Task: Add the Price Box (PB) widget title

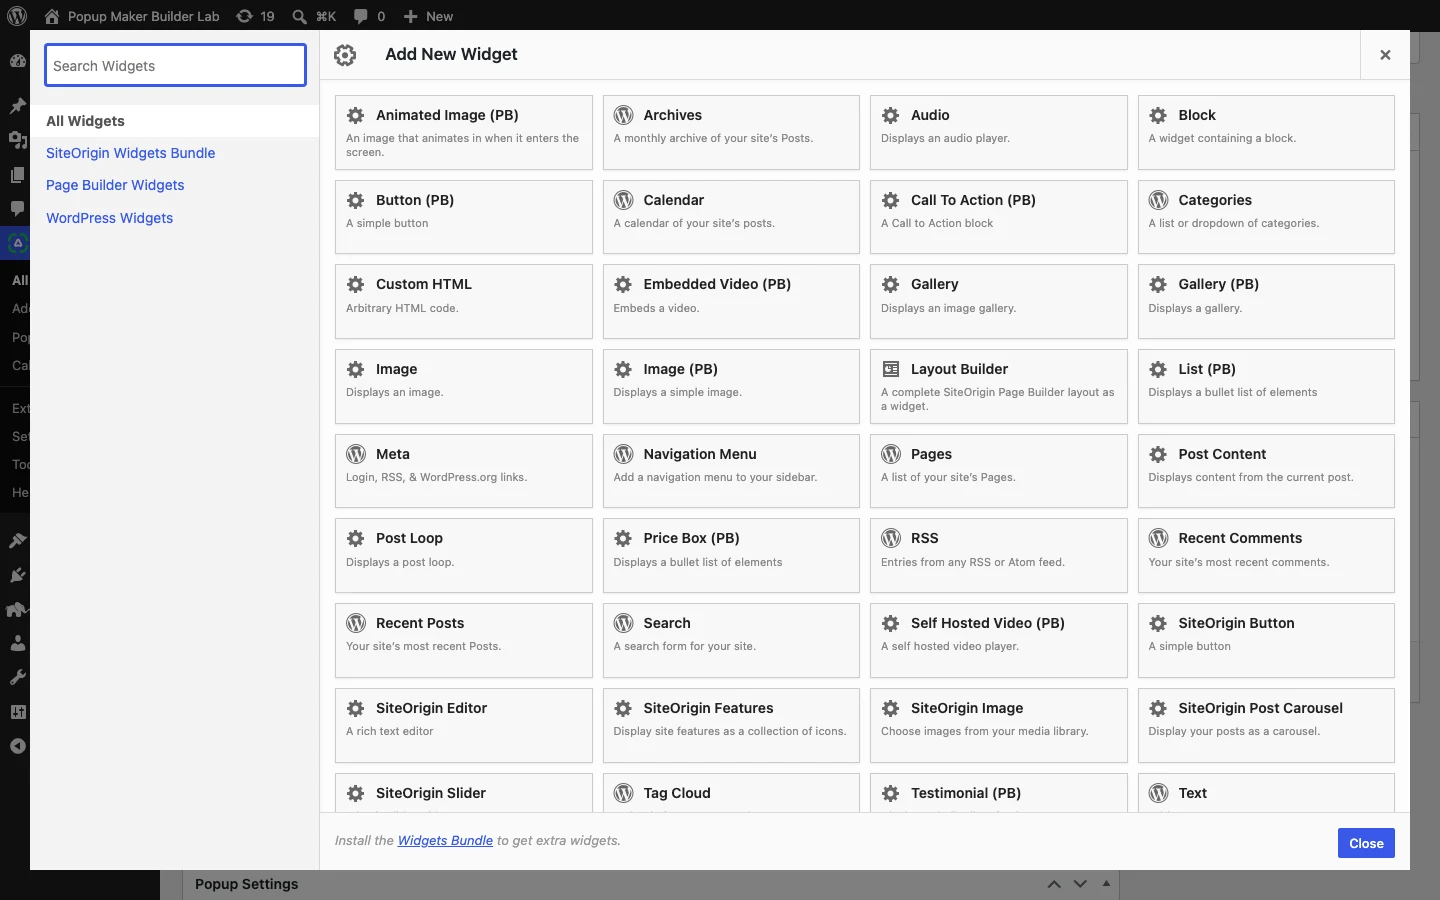Action: coord(691,538)
